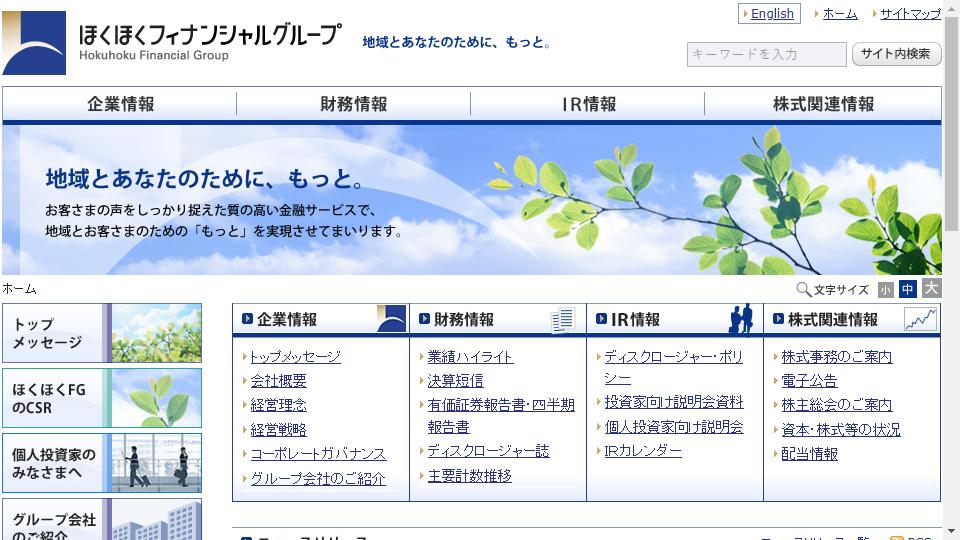960x540 pixels.
Task: Set text size to small (小)
Action: pyautogui.click(x=885, y=290)
